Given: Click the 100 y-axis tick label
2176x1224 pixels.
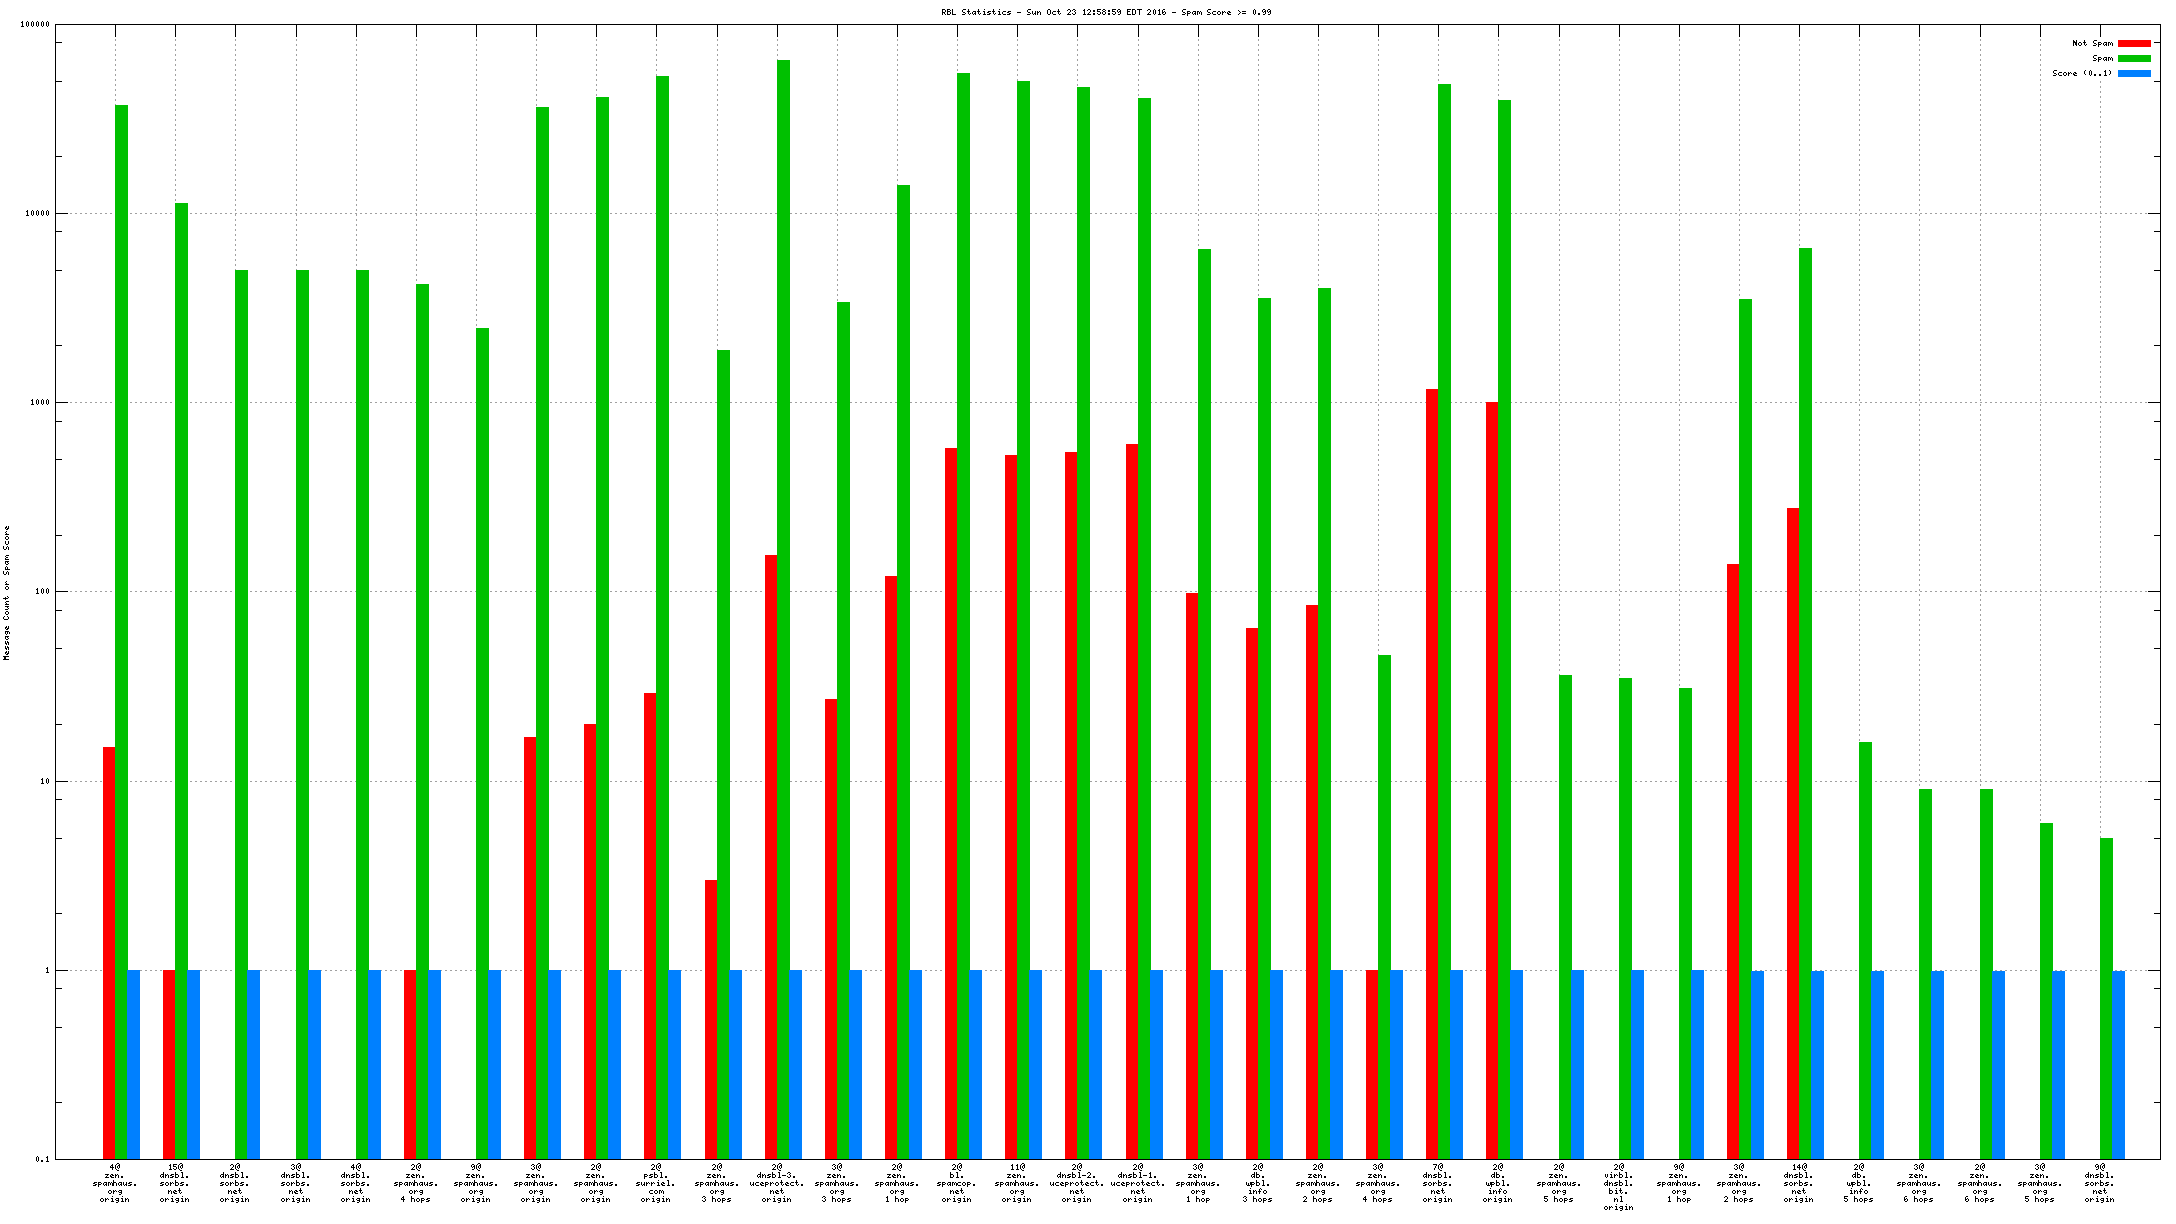Looking at the screenshot, I should click(x=42, y=592).
